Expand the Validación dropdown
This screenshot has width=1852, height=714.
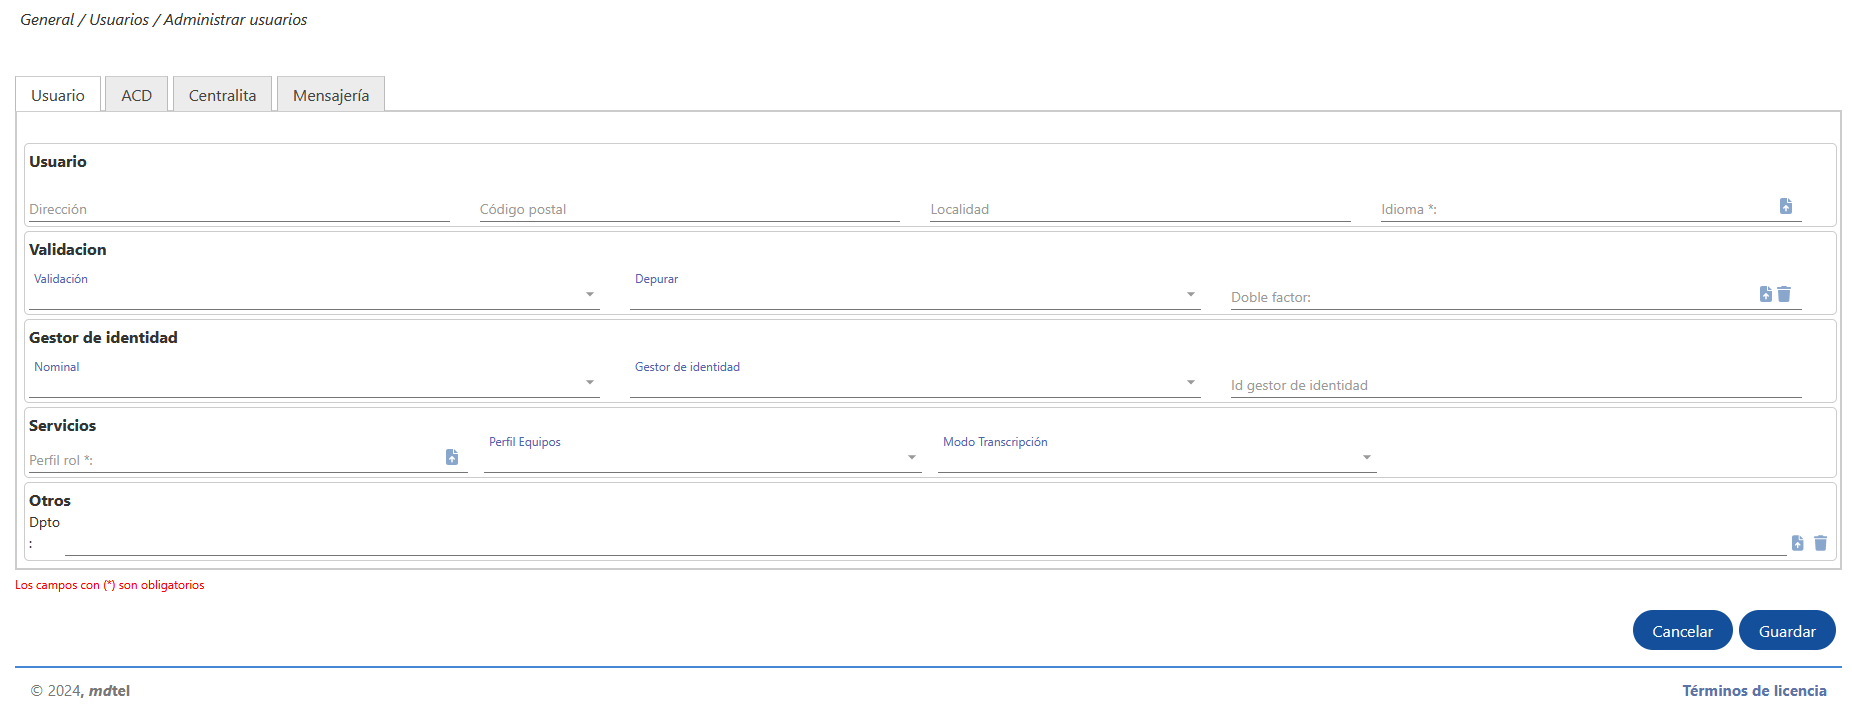coord(314,295)
